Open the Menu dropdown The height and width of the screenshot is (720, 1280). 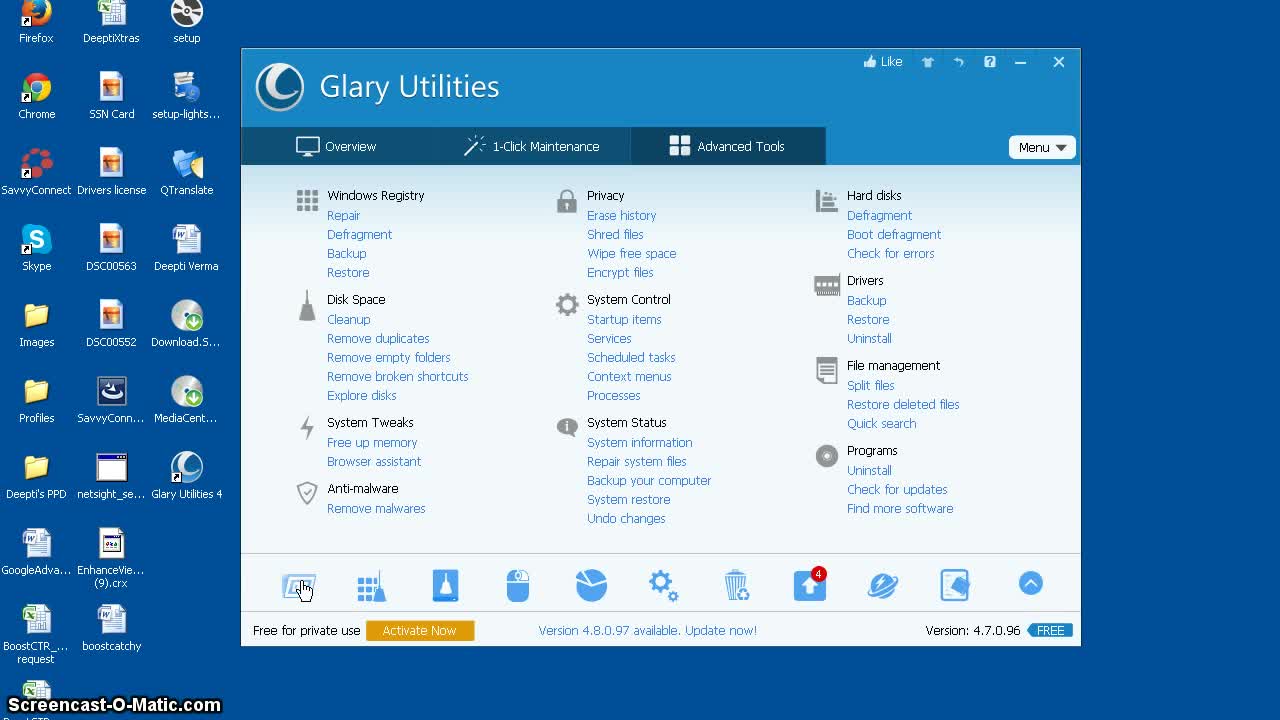[x=1042, y=147]
